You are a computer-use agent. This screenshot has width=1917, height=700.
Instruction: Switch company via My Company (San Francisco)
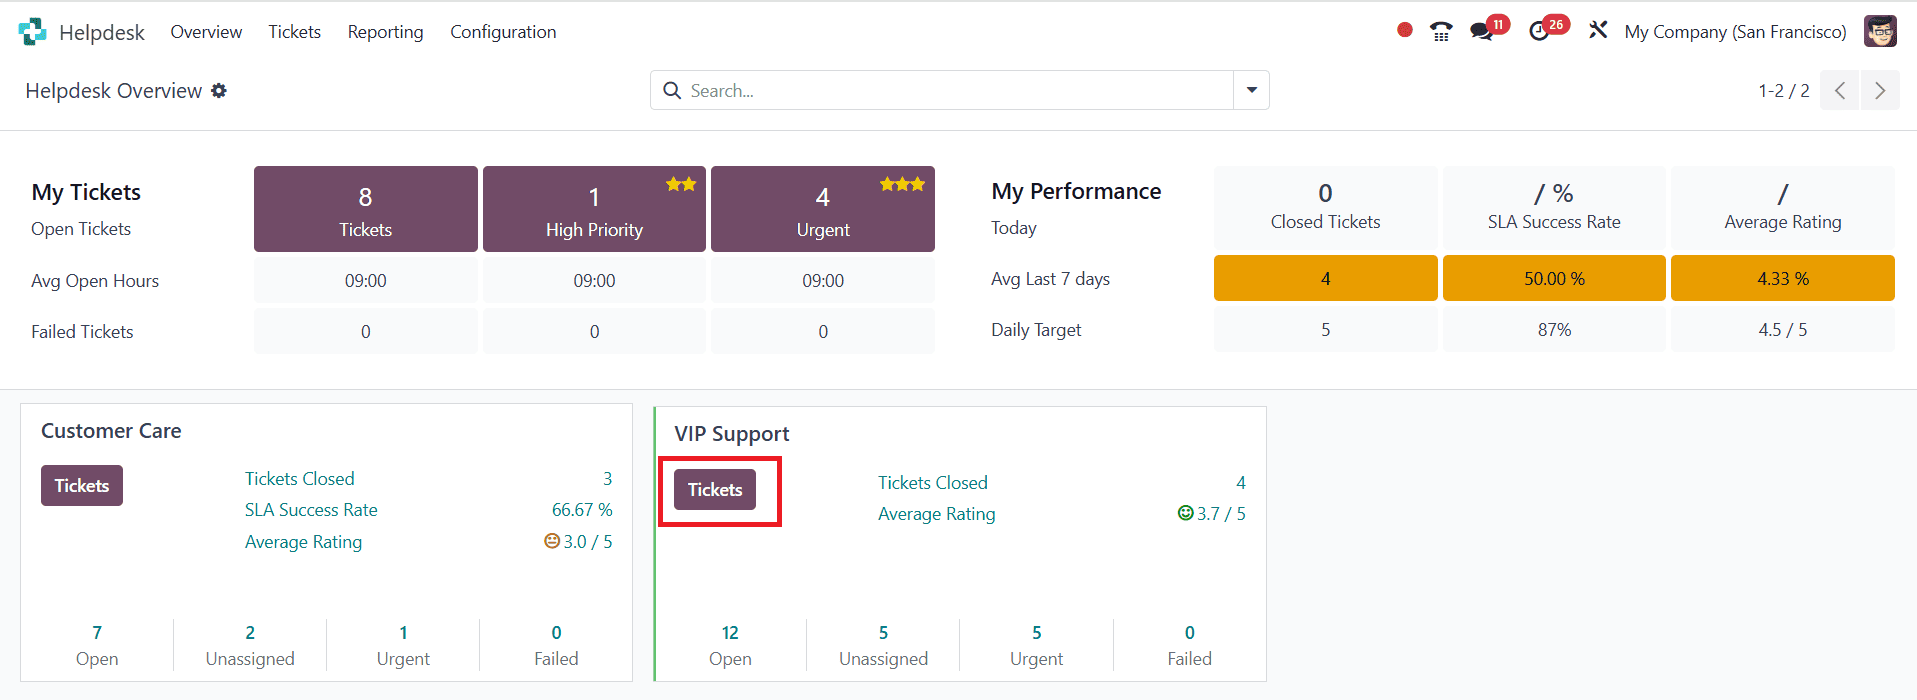1735,32
